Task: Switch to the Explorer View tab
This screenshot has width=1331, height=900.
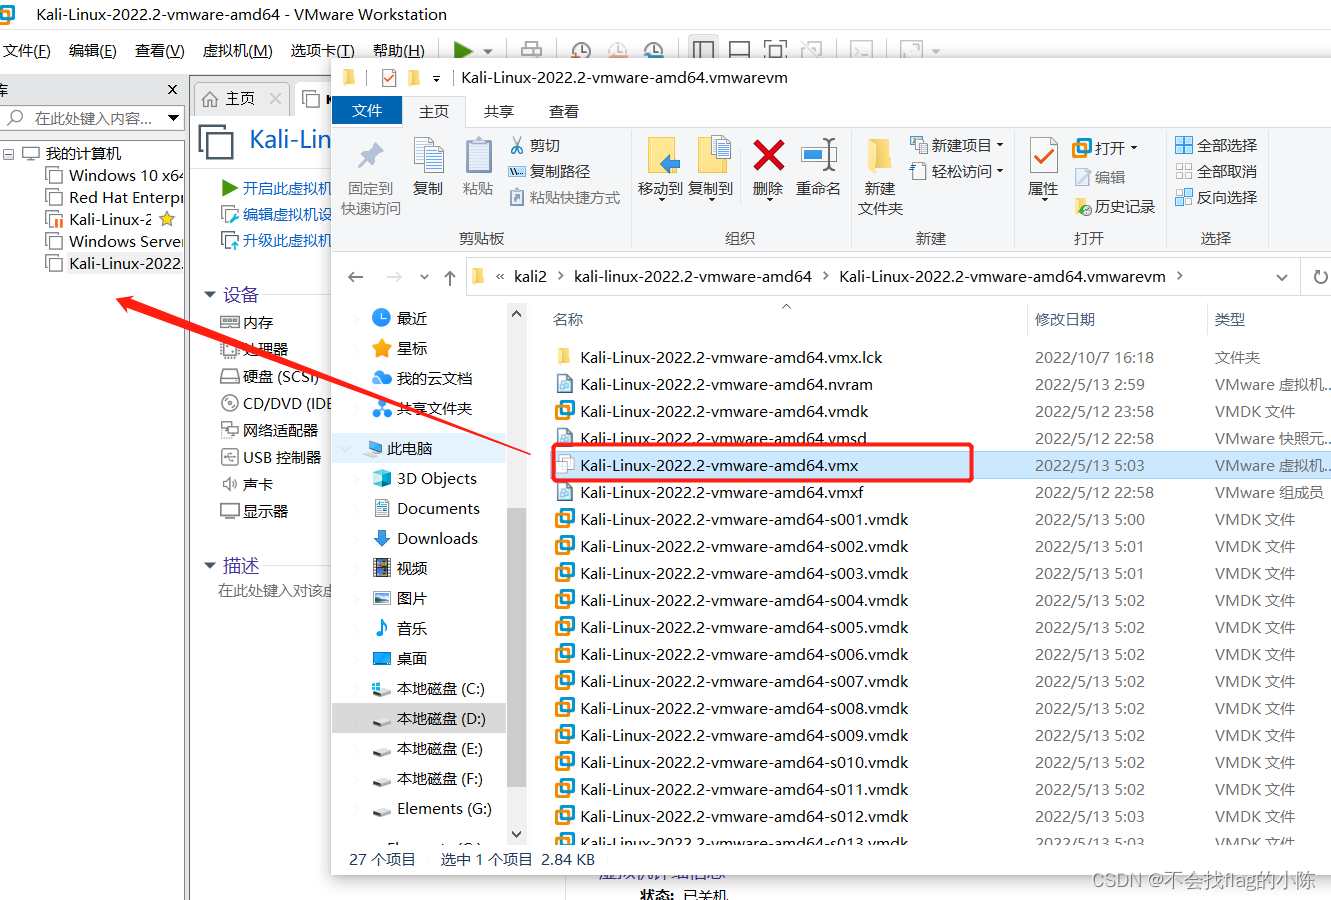Action: click(564, 112)
